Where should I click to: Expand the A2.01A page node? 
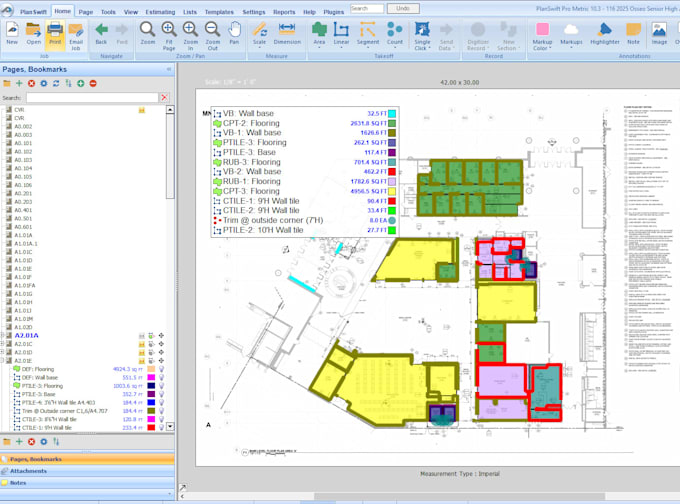[x=3, y=335]
